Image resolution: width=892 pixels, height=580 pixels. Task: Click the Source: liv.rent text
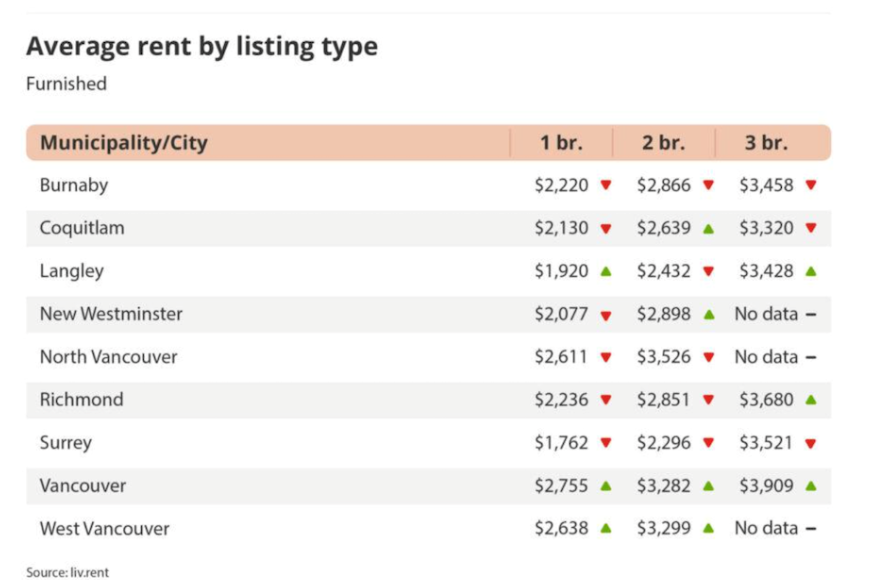click(x=68, y=572)
